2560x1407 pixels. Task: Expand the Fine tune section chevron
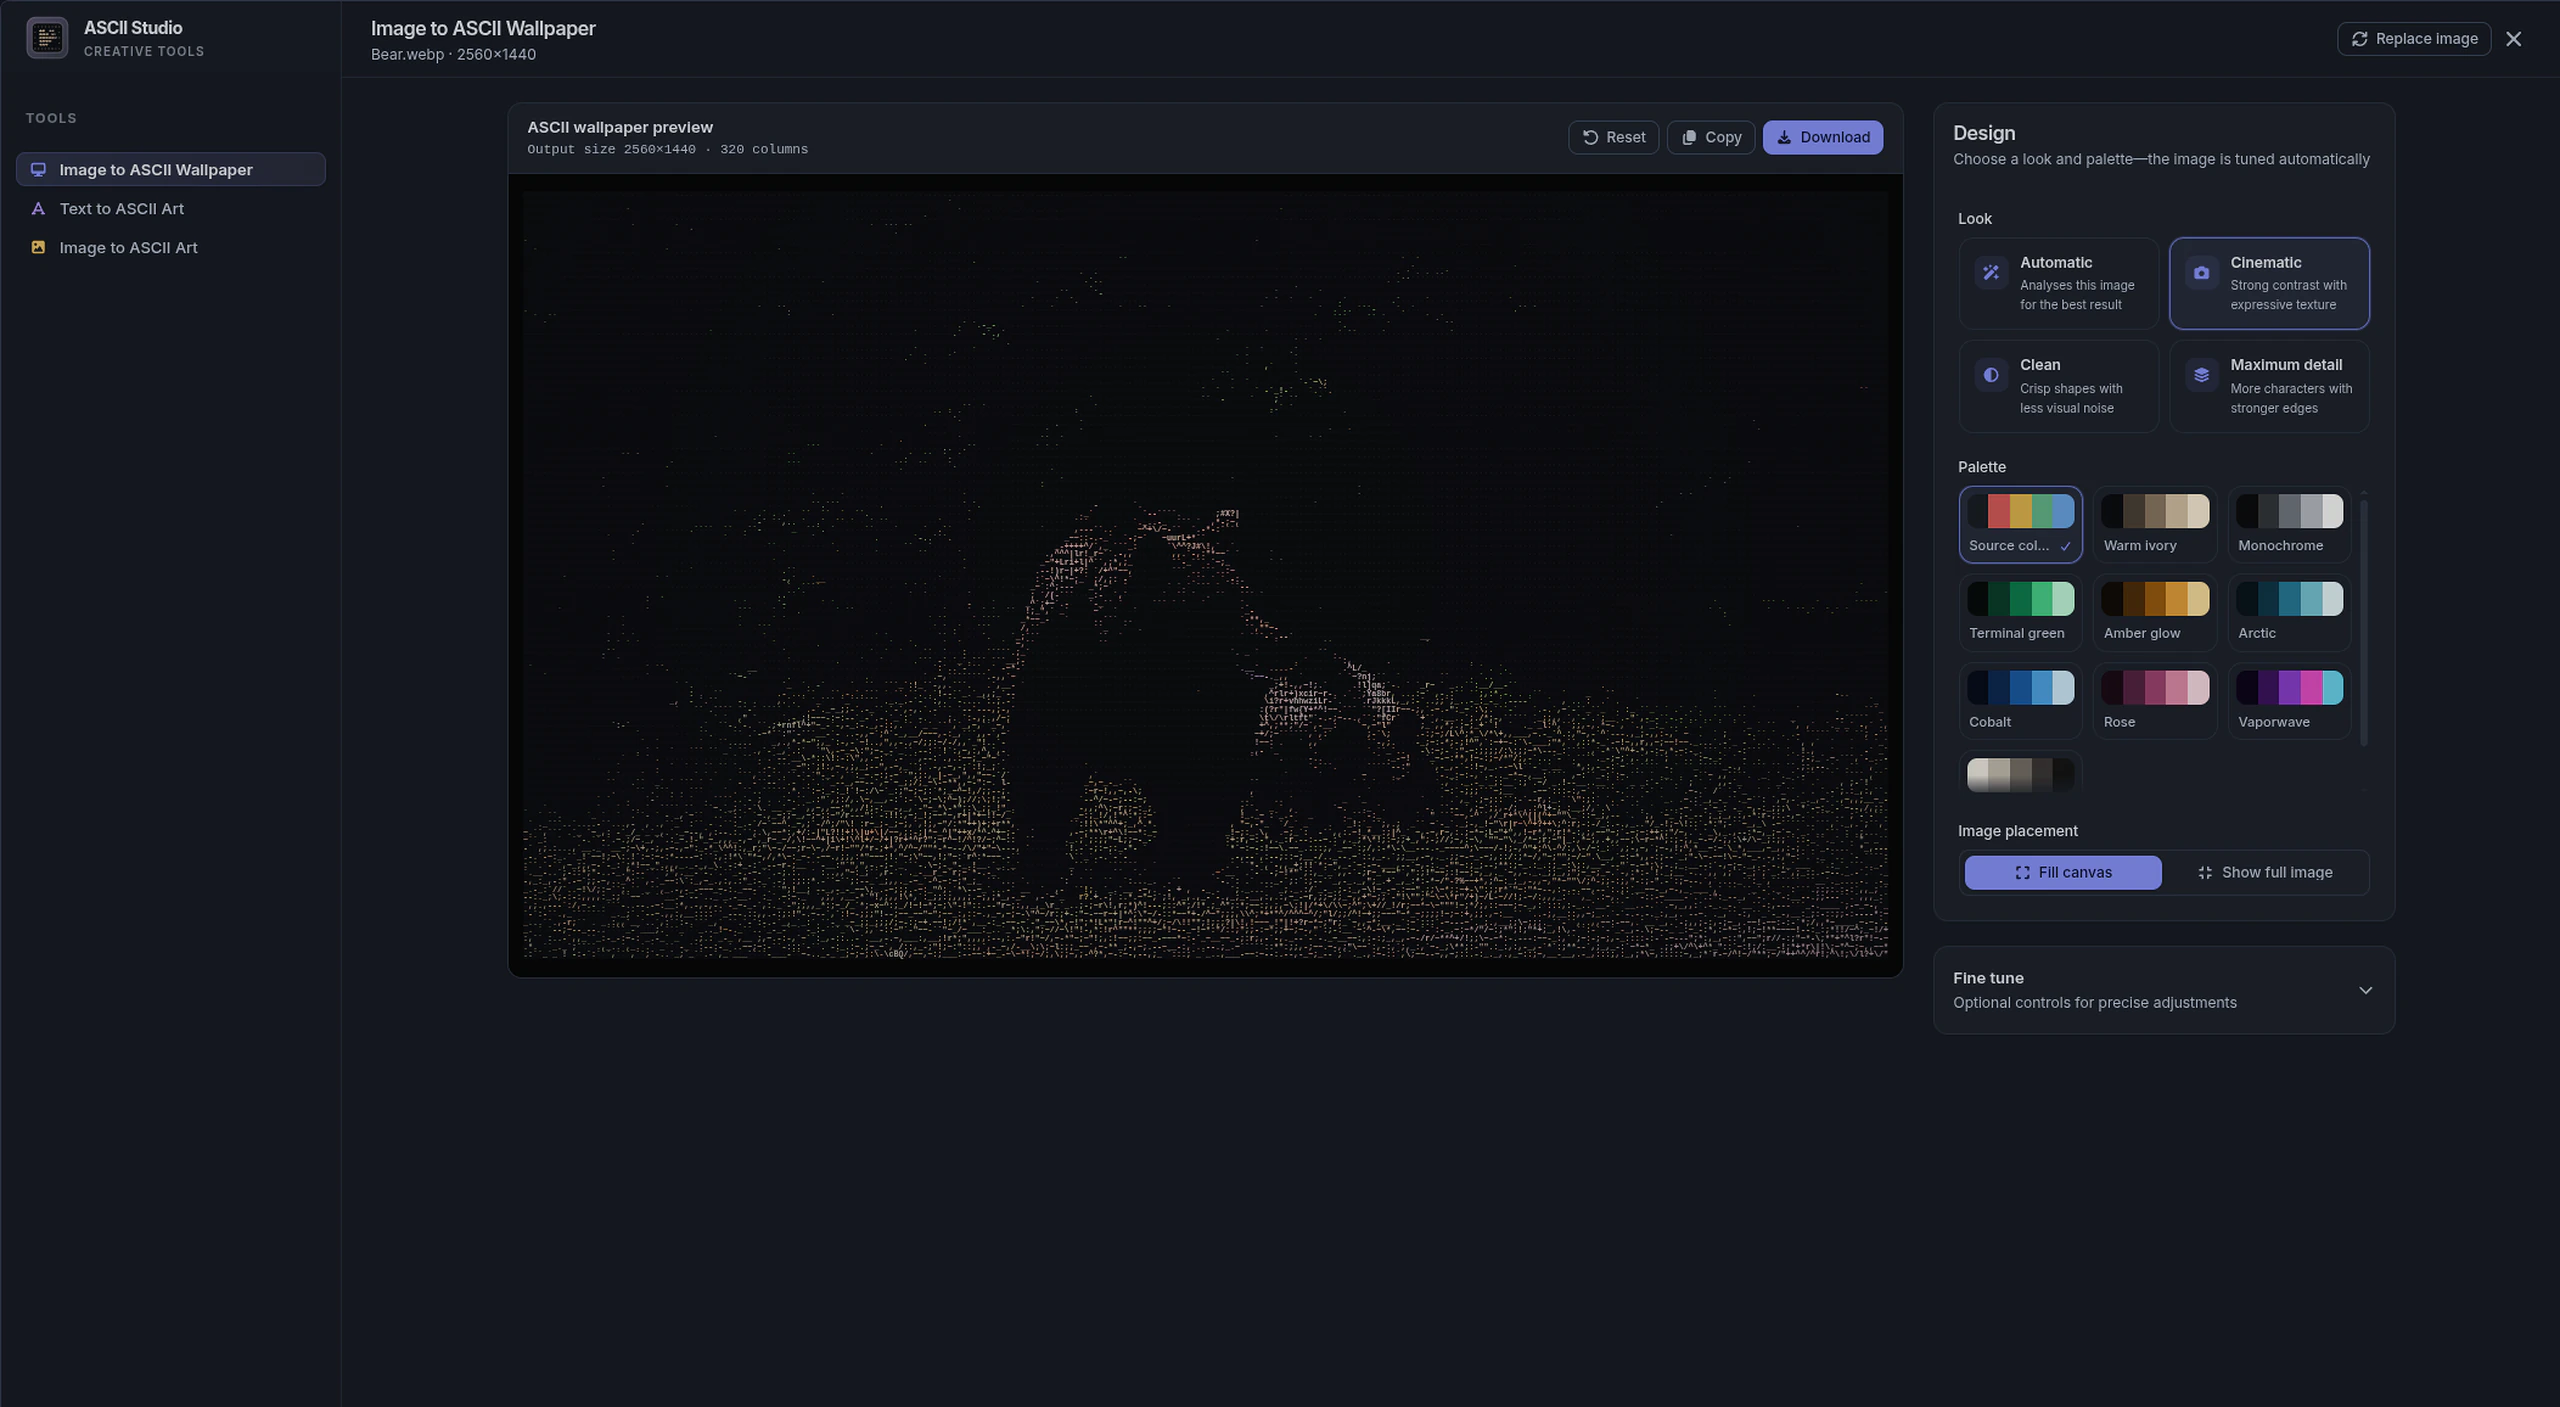(x=2365, y=990)
